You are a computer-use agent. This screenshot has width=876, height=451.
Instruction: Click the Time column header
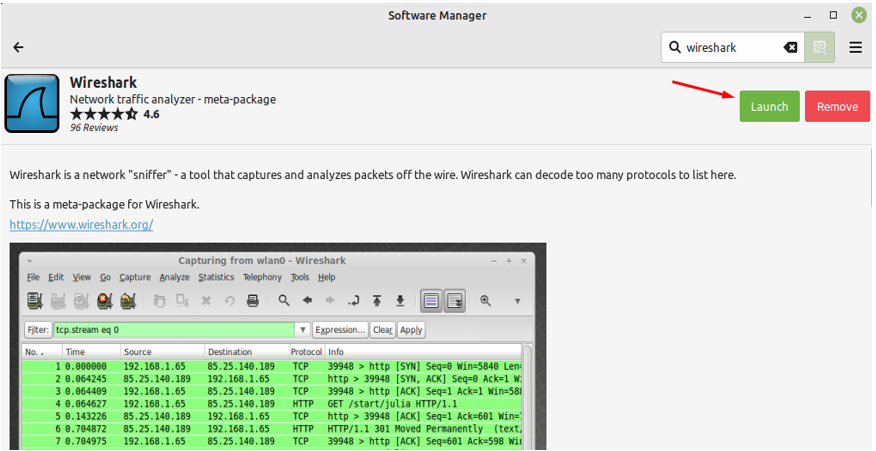tap(91, 352)
